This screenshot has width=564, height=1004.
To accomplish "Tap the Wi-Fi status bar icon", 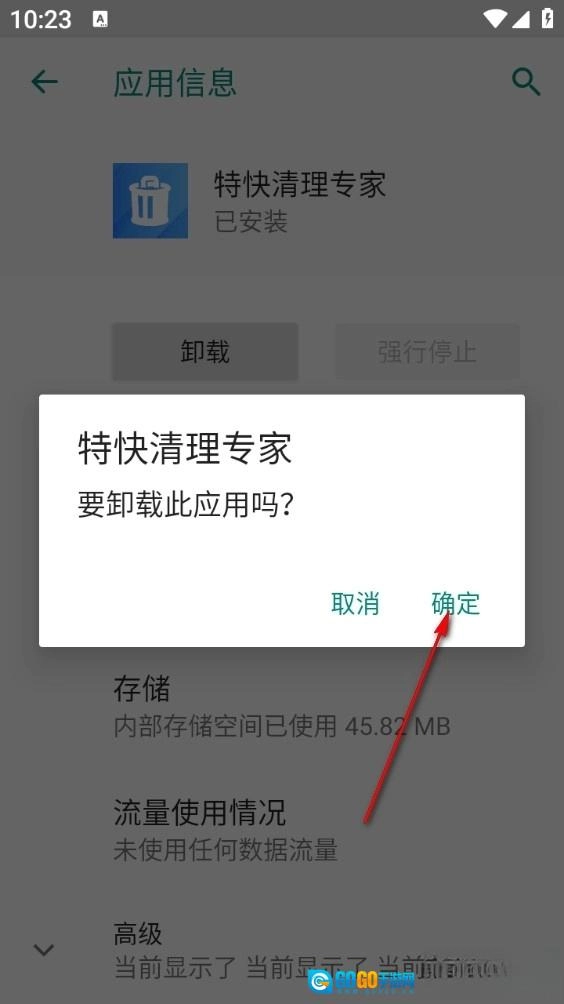I will click(x=496, y=19).
